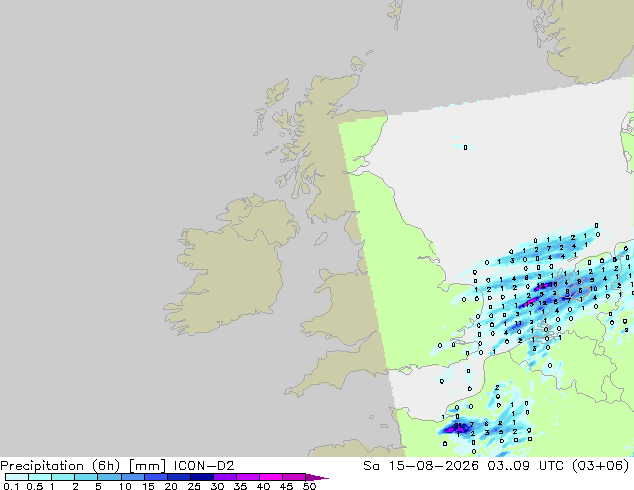Click the 25–30 mm dark blue swatch
This screenshot has width=634, height=490.
coord(202,477)
